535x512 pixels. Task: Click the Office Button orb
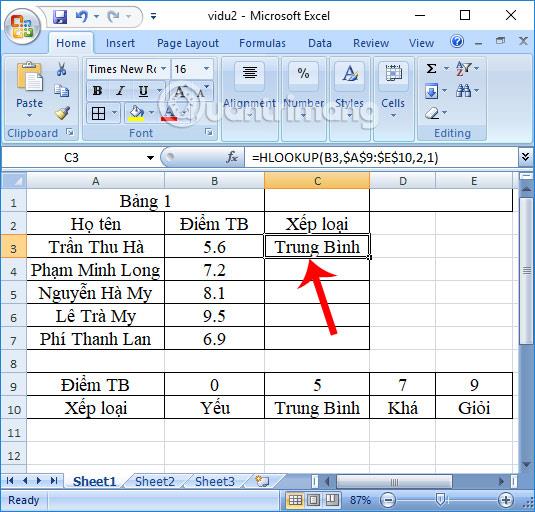(x=22, y=27)
